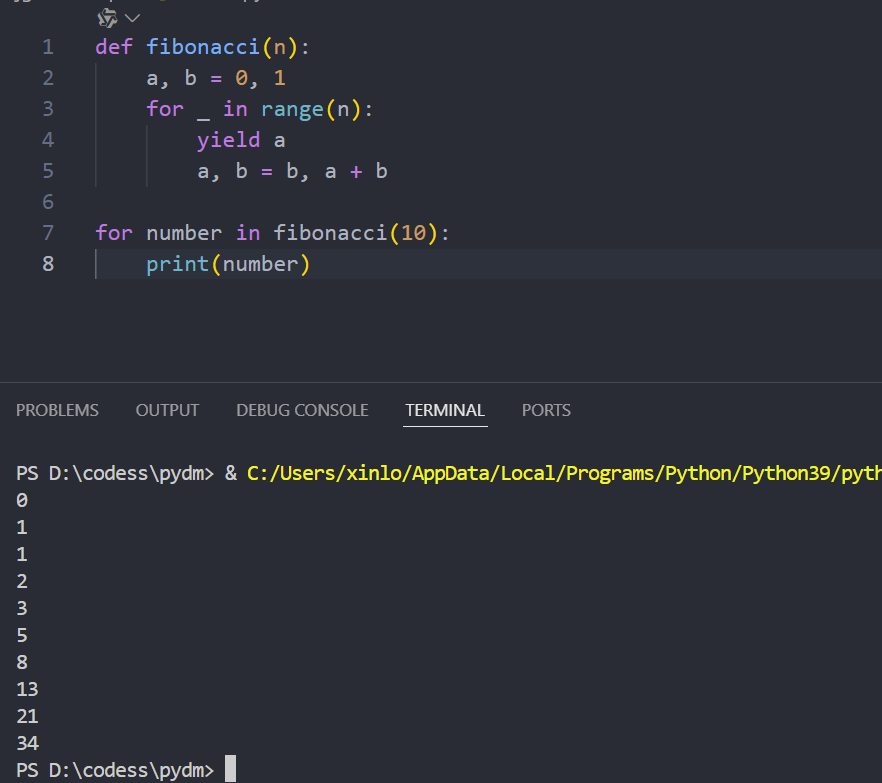
Task: Click terminal output value 13
Action: [x=27, y=689]
